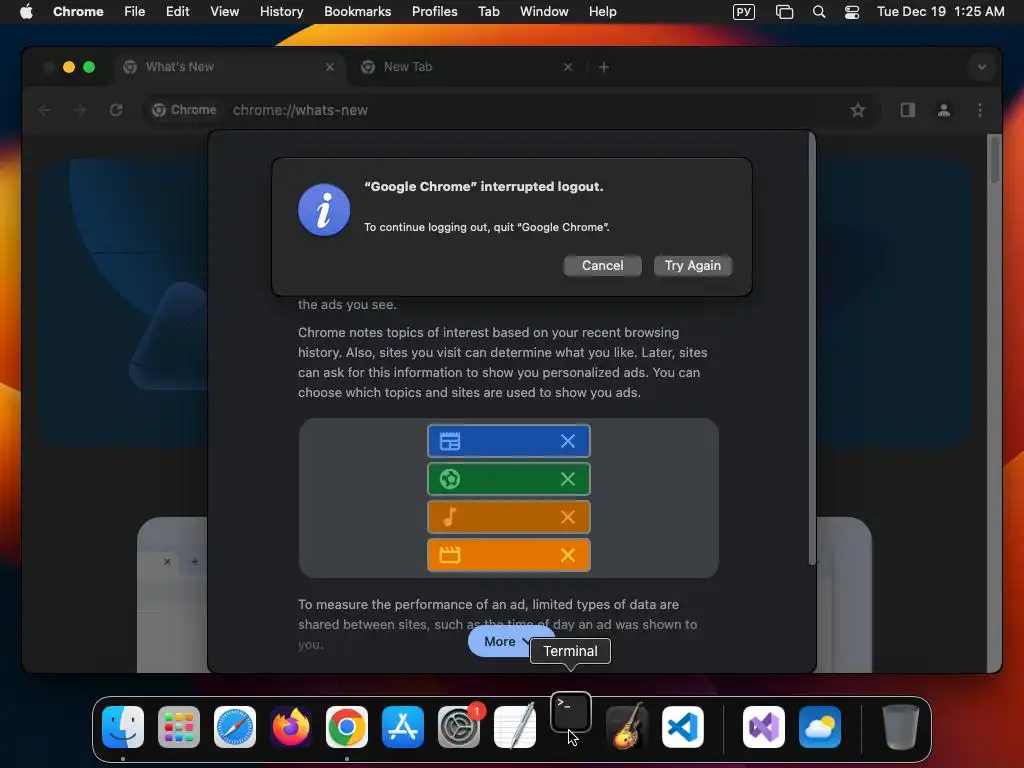Viewport: 1024px width, 768px height.
Task: Click the Stage Manager menu bar icon
Action: (x=784, y=11)
